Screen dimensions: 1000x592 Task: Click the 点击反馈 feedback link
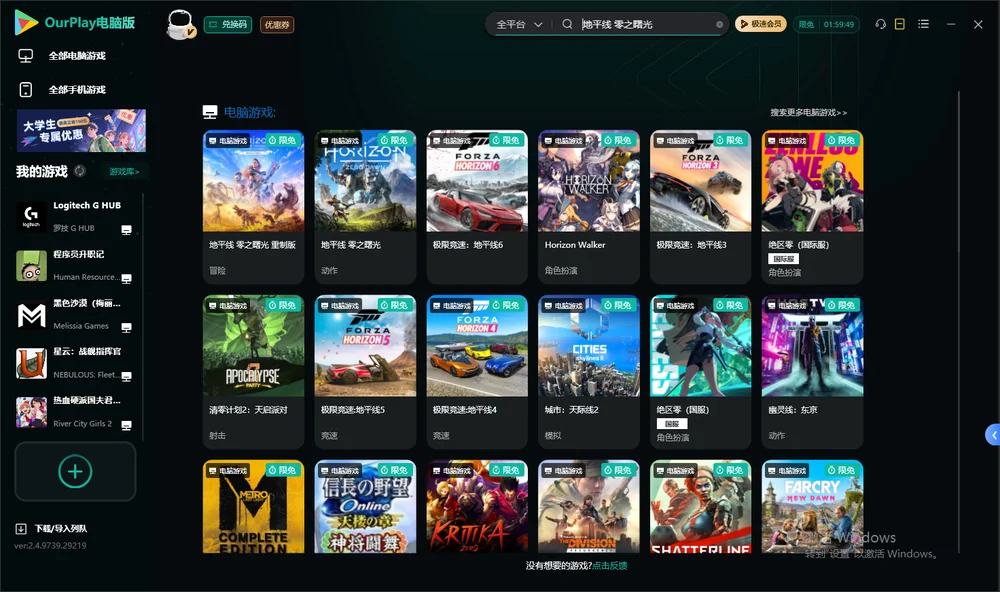[x=610, y=566]
